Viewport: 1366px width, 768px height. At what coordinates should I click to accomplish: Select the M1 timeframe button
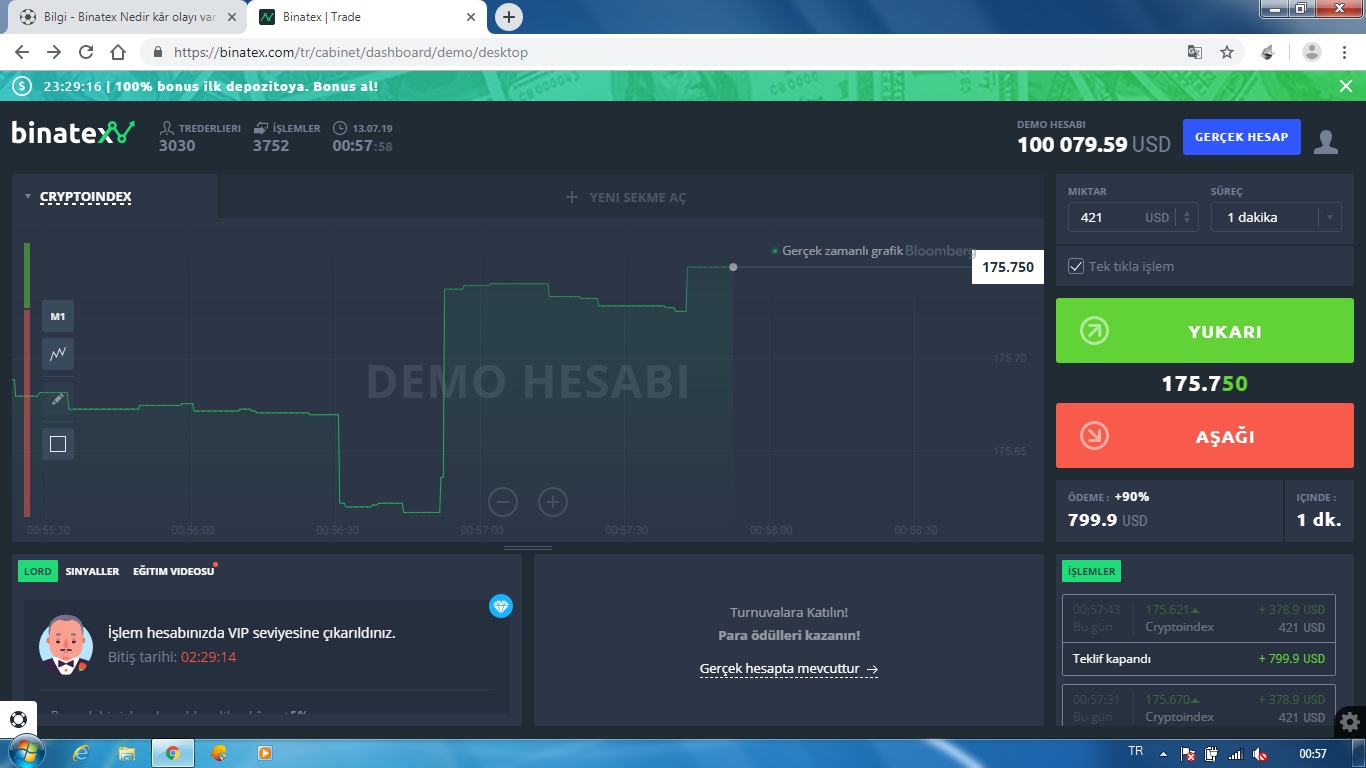pyautogui.click(x=58, y=316)
